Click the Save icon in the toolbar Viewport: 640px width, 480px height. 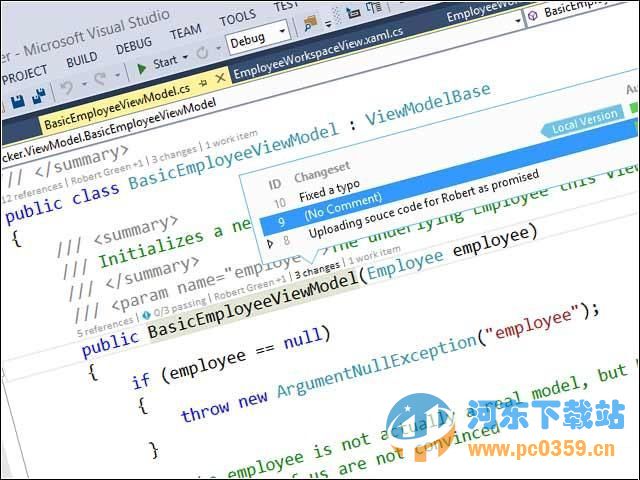pyautogui.click(x=18, y=102)
